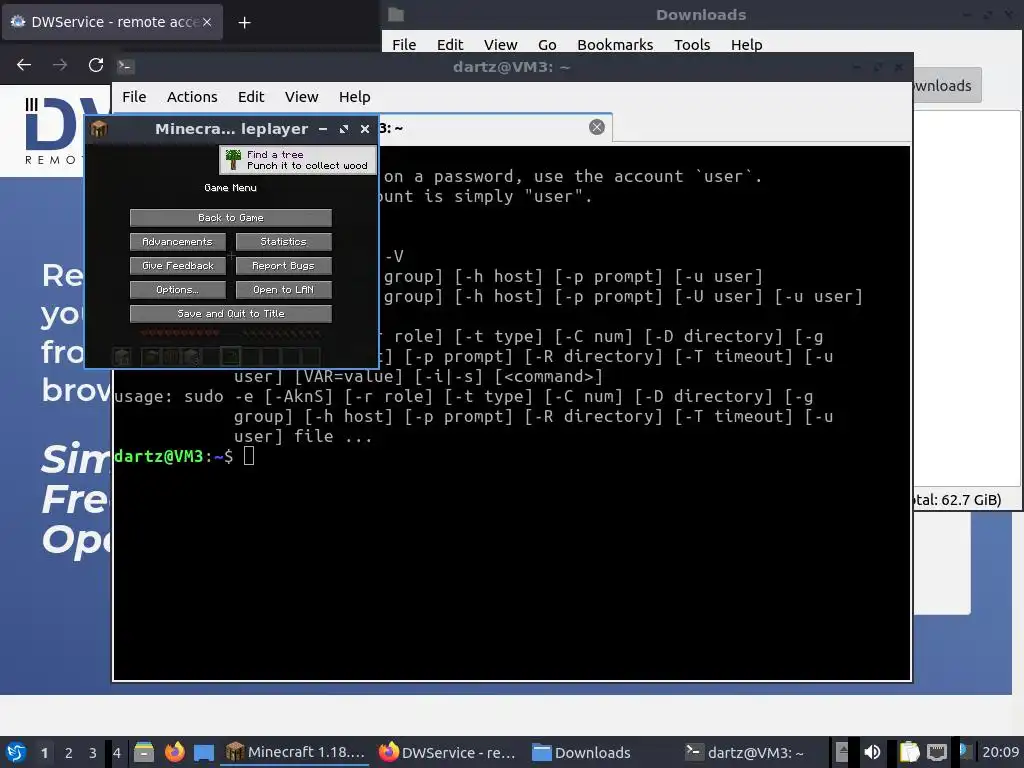Image resolution: width=1024 pixels, height=768 pixels.
Task: Click the 'Find a tree' advancement toast
Action: pos(298,160)
